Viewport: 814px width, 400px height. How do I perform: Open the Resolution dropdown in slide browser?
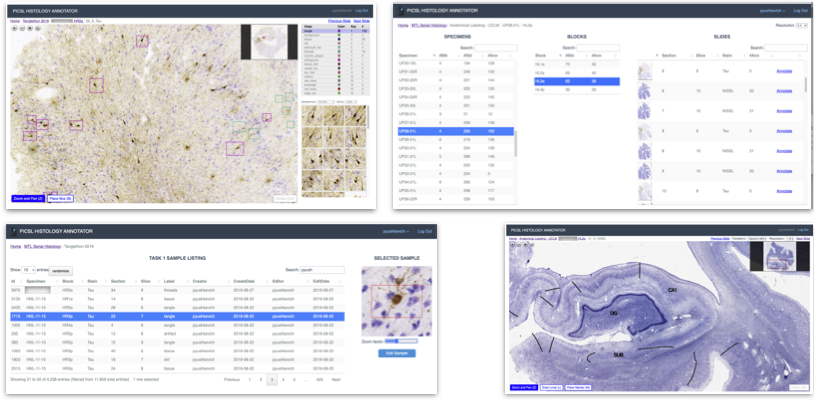click(x=802, y=25)
